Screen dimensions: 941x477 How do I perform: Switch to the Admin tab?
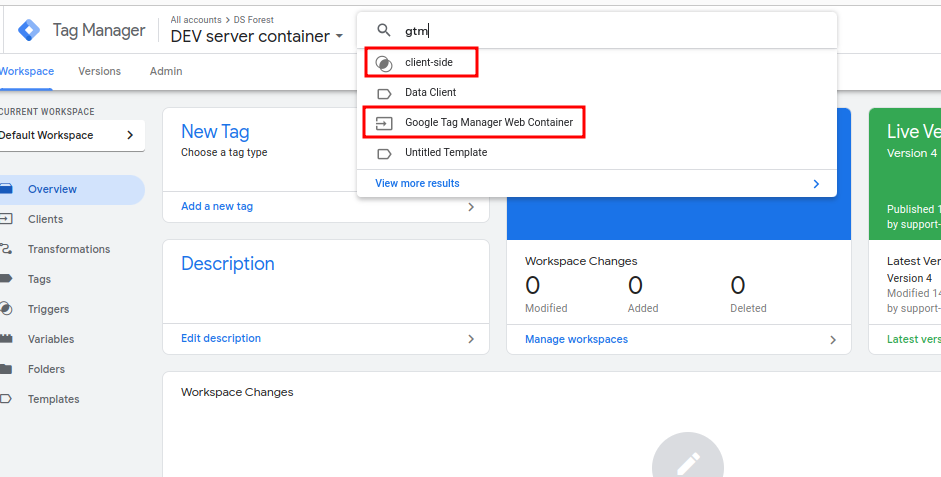[166, 71]
